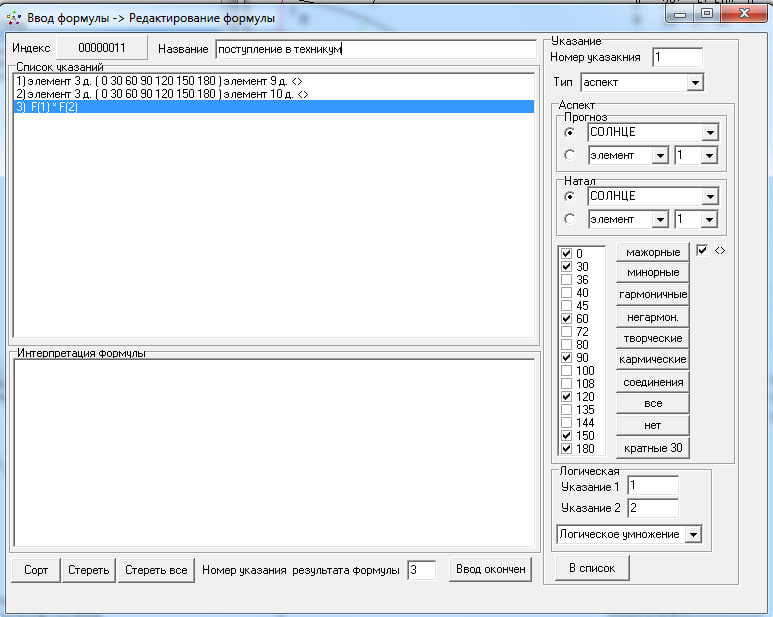Click the application icon in title bar

(x=14, y=17)
